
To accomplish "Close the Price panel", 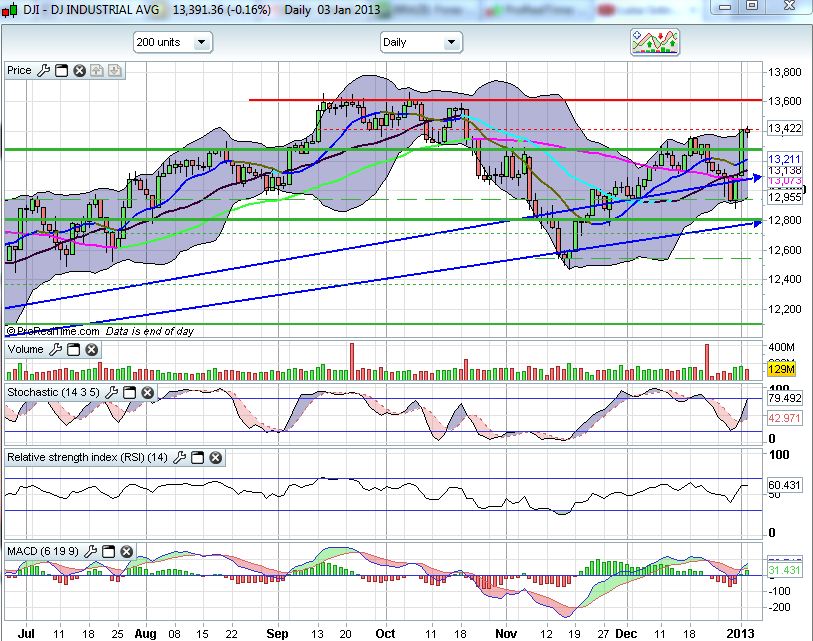I will (x=79, y=71).
